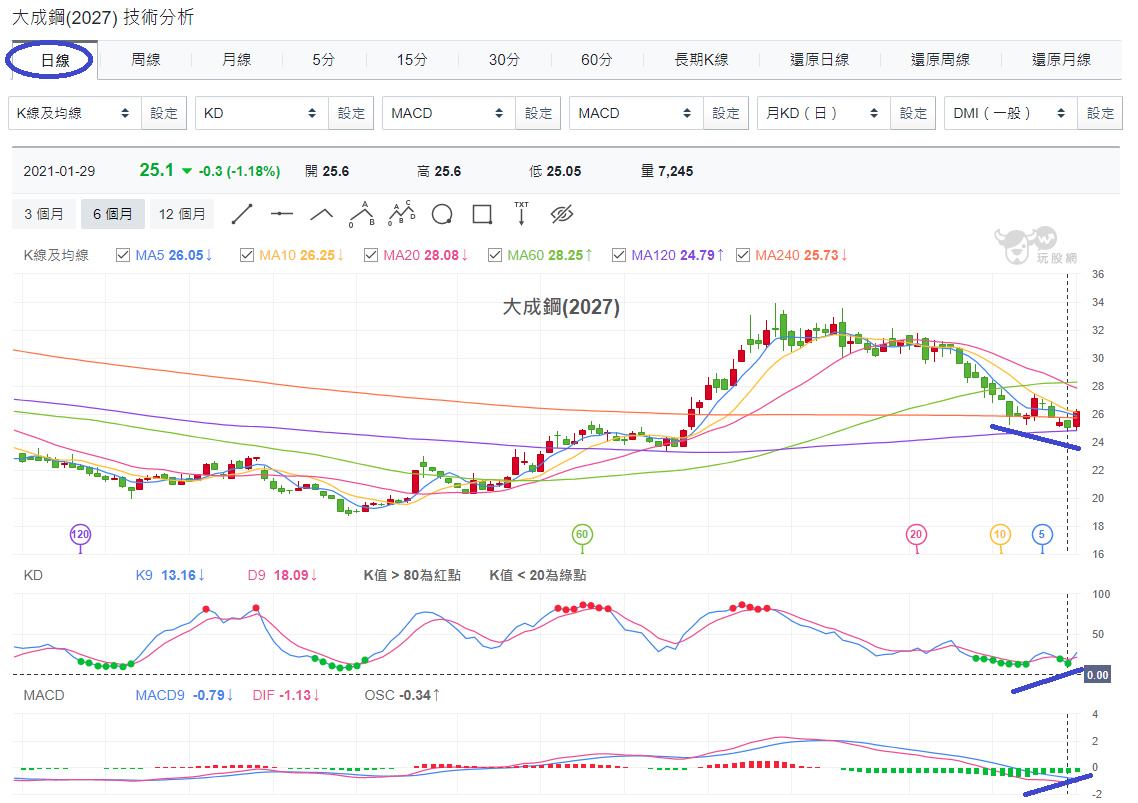Toggle the MA240 moving average checkbox
The width and height of the screenshot is (1138, 803).
click(742, 255)
